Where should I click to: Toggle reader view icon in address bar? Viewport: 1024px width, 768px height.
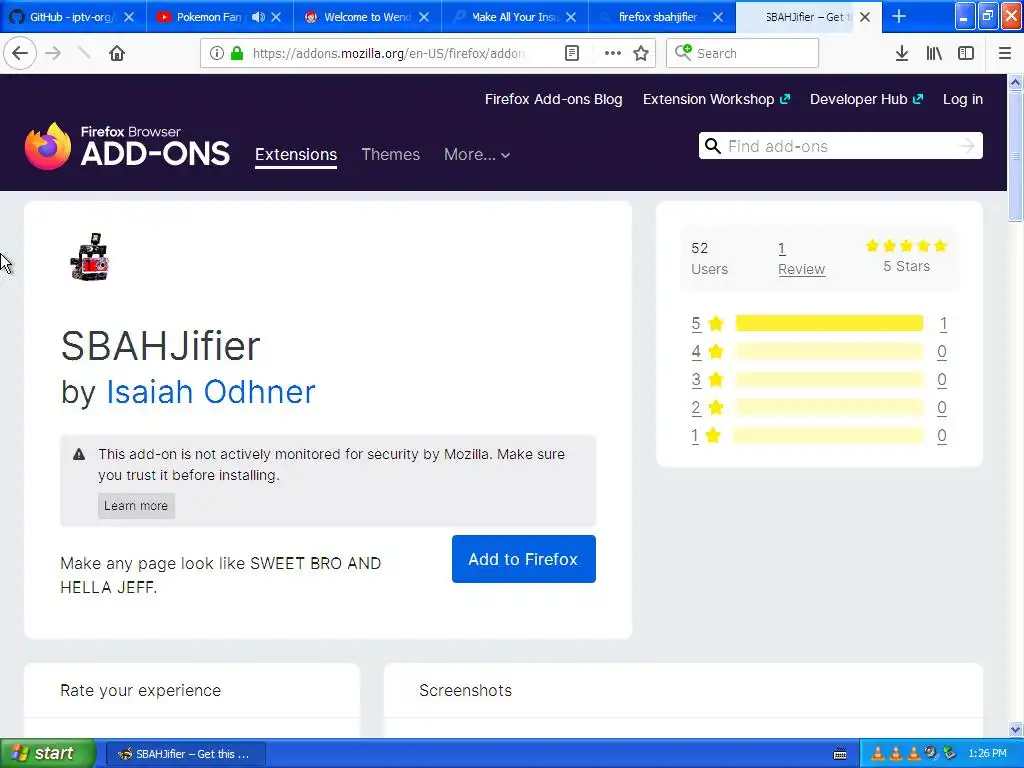(x=571, y=53)
